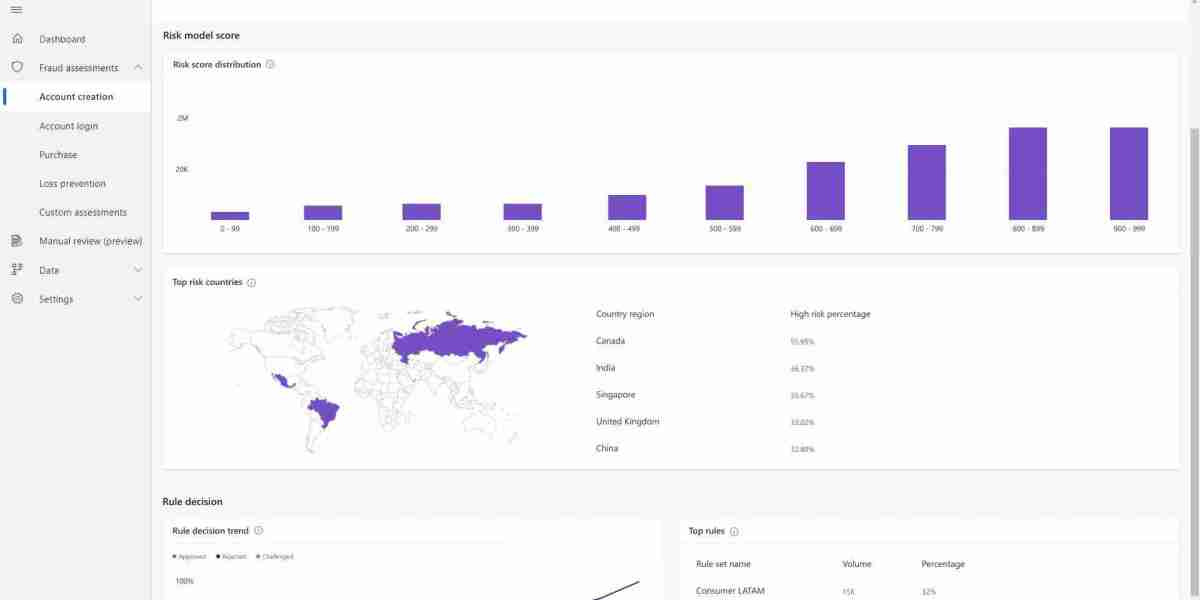Screen dimensions: 1200x600
Task: Click the Manual review document icon
Action: [17, 241]
